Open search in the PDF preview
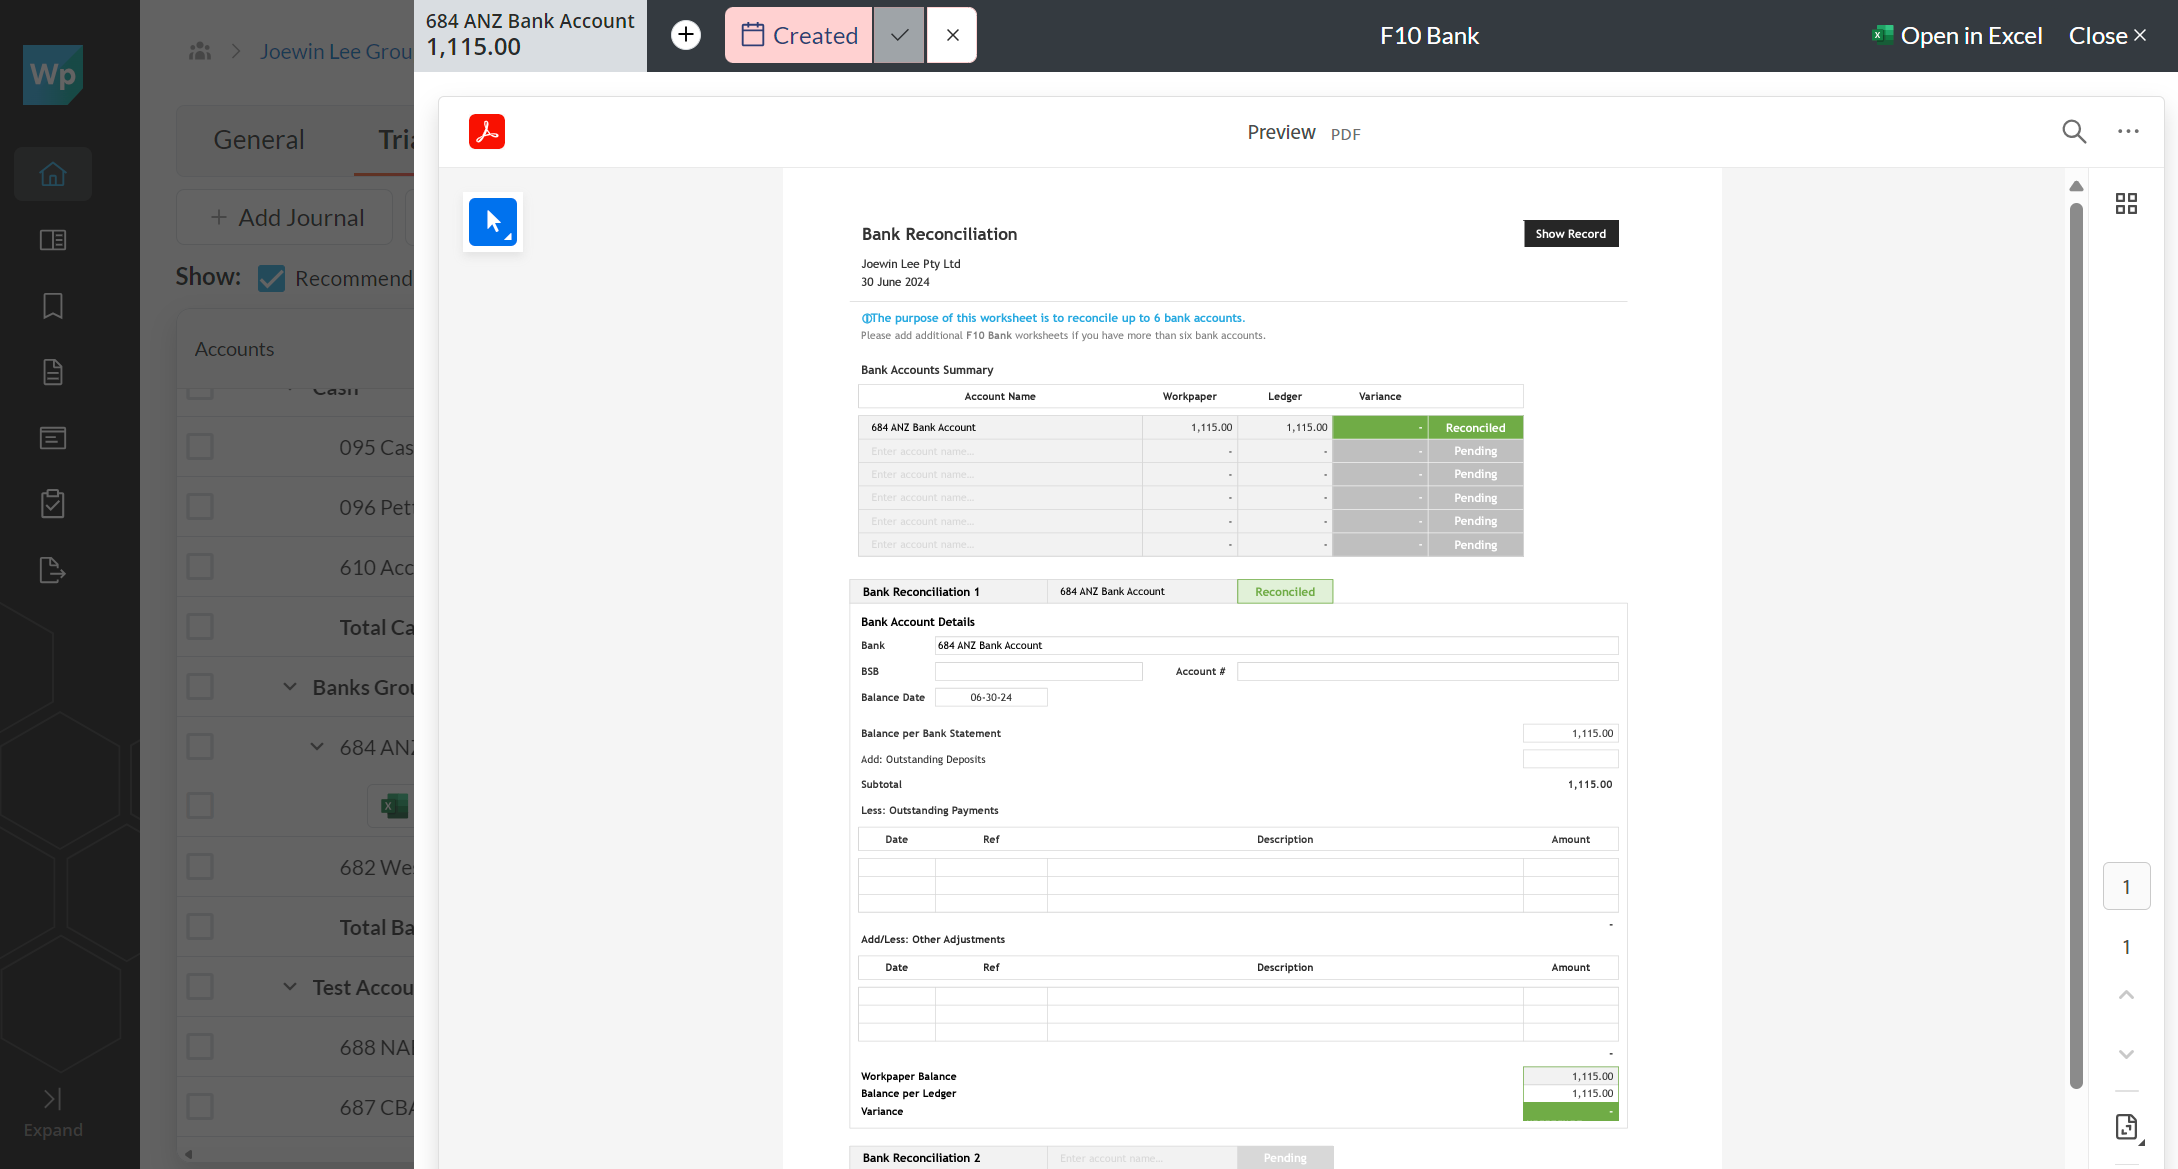The width and height of the screenshot is (2178, 1169). [x=2073, y=132]
